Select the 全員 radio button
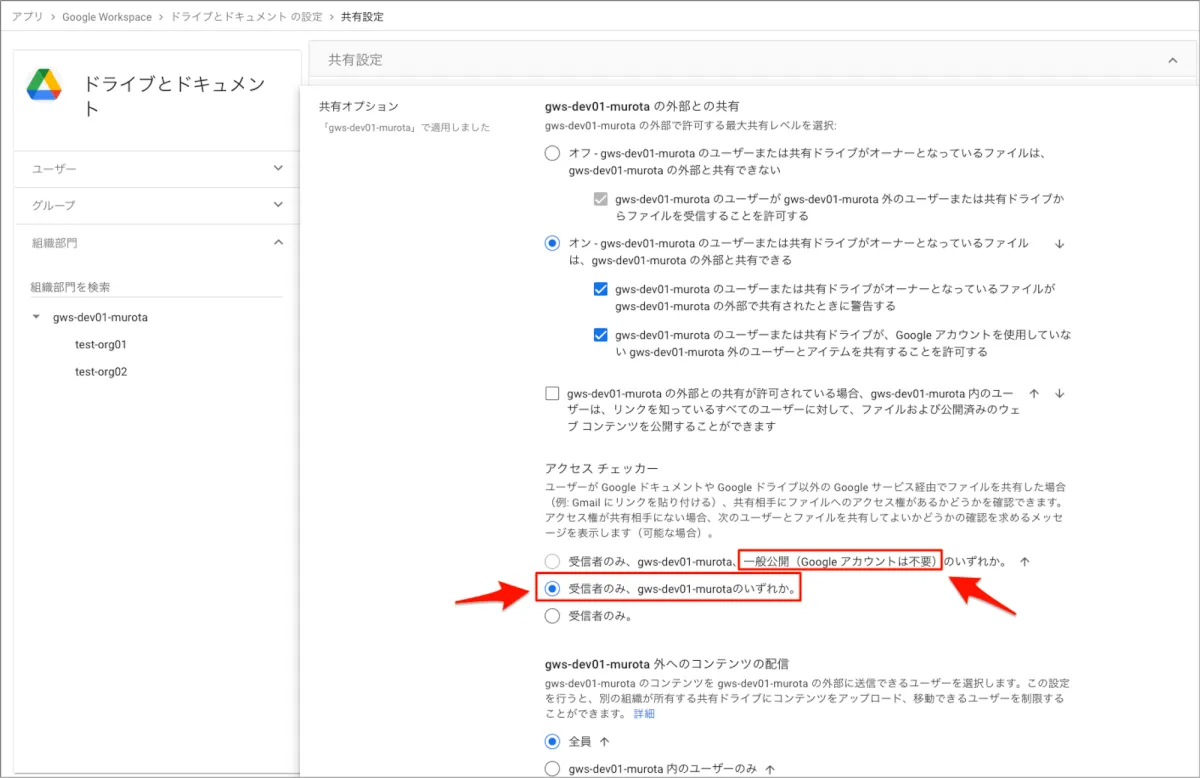1200x778 pixels. [x=552, y=742]
